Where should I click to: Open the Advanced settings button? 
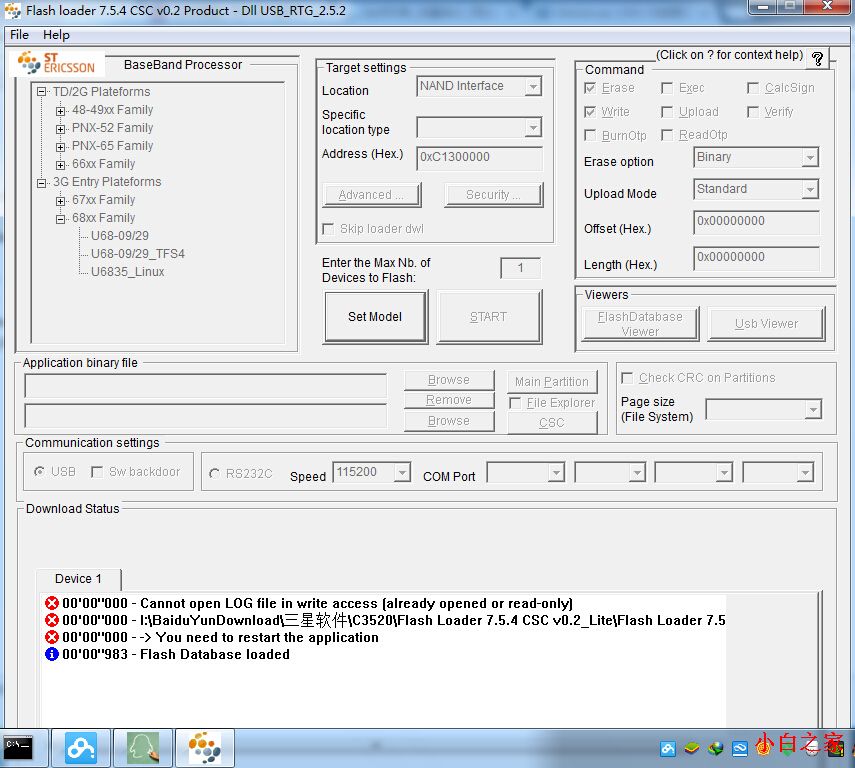coord(371,195)
